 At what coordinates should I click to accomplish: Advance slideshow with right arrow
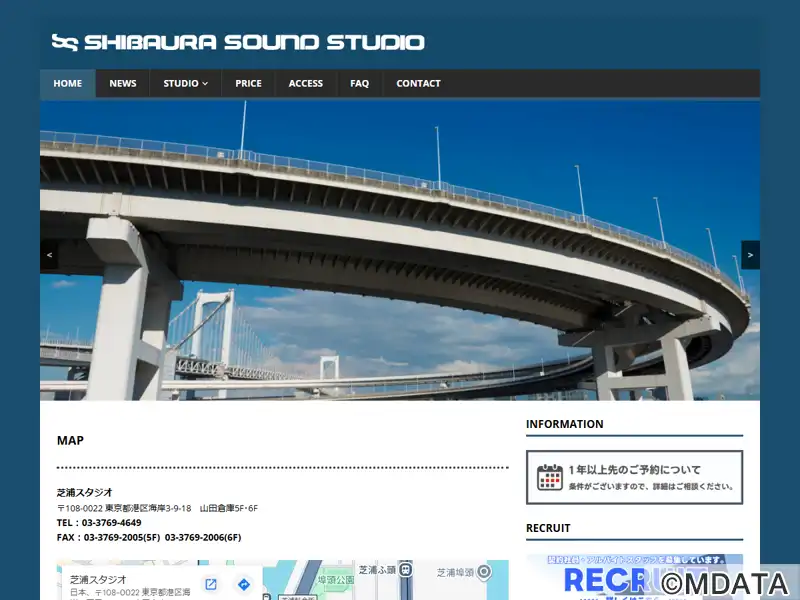tap(750, 255)
